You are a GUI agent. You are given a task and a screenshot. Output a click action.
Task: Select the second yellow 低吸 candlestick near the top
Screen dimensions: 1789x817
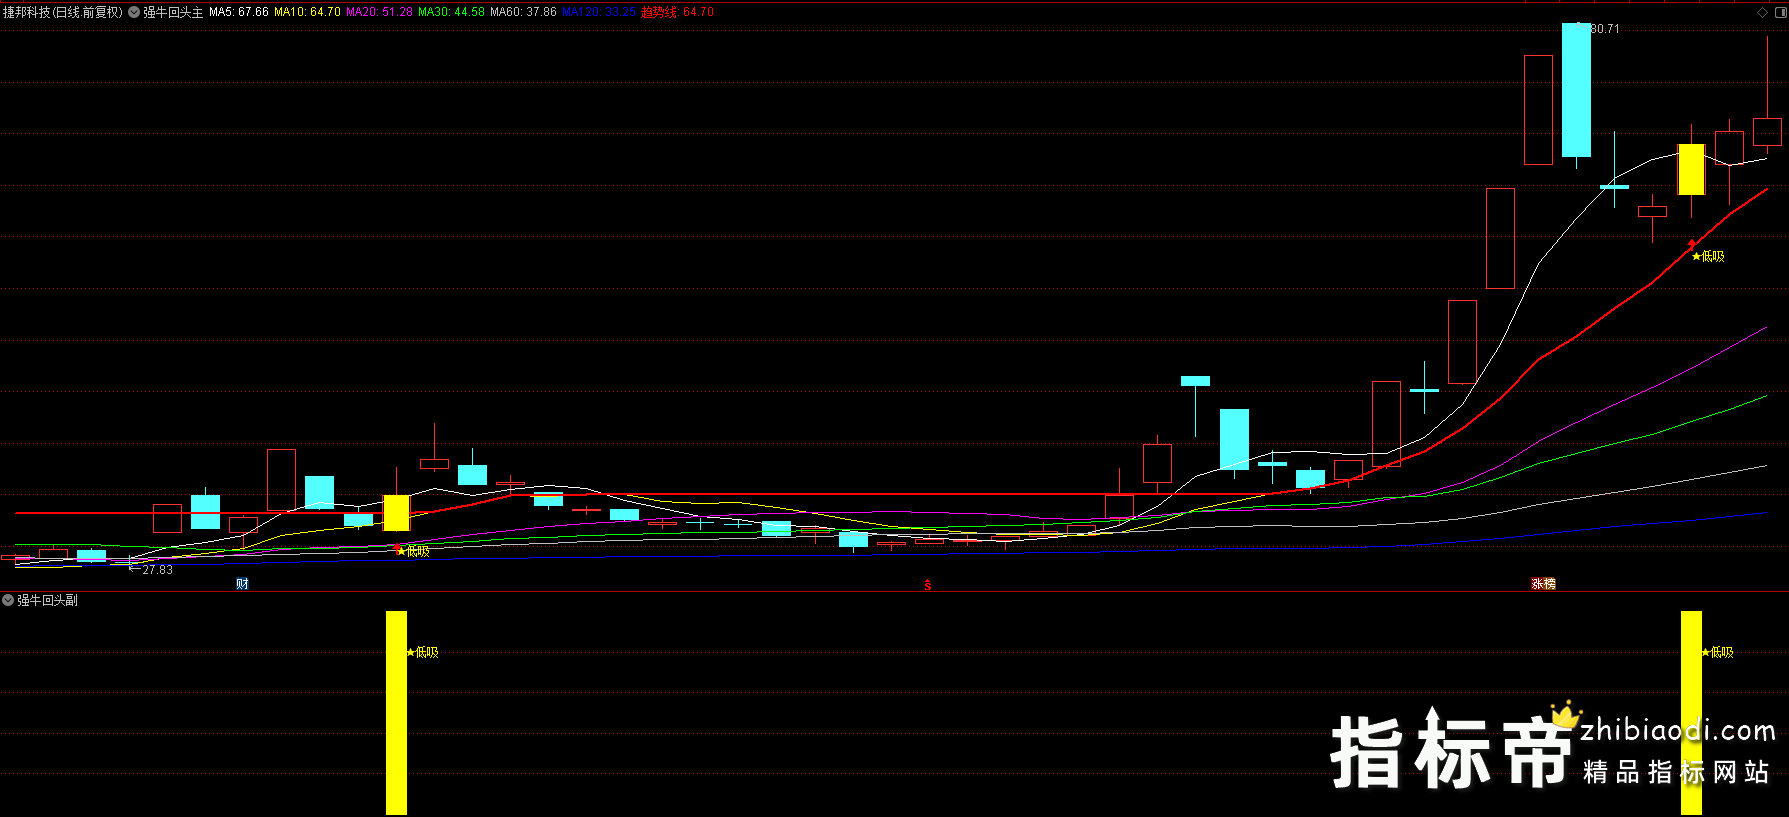1691,170
